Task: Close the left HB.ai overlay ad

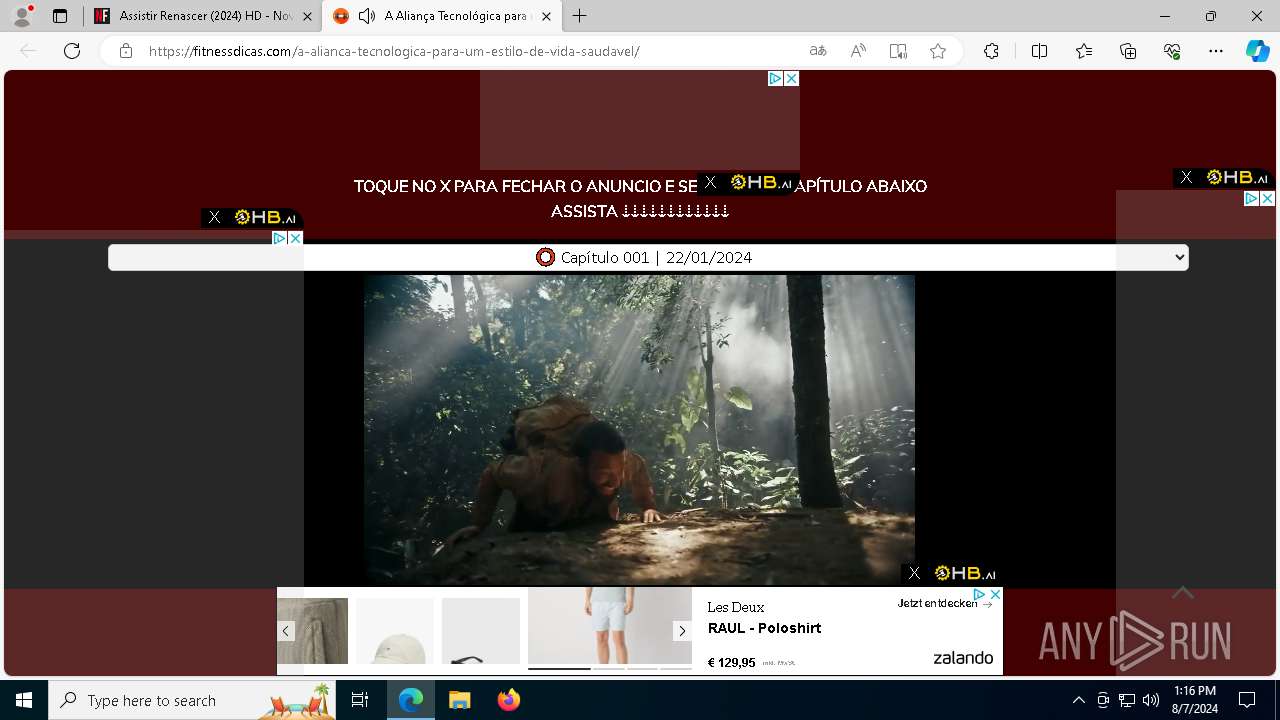Action: click(x=214, y=217)
